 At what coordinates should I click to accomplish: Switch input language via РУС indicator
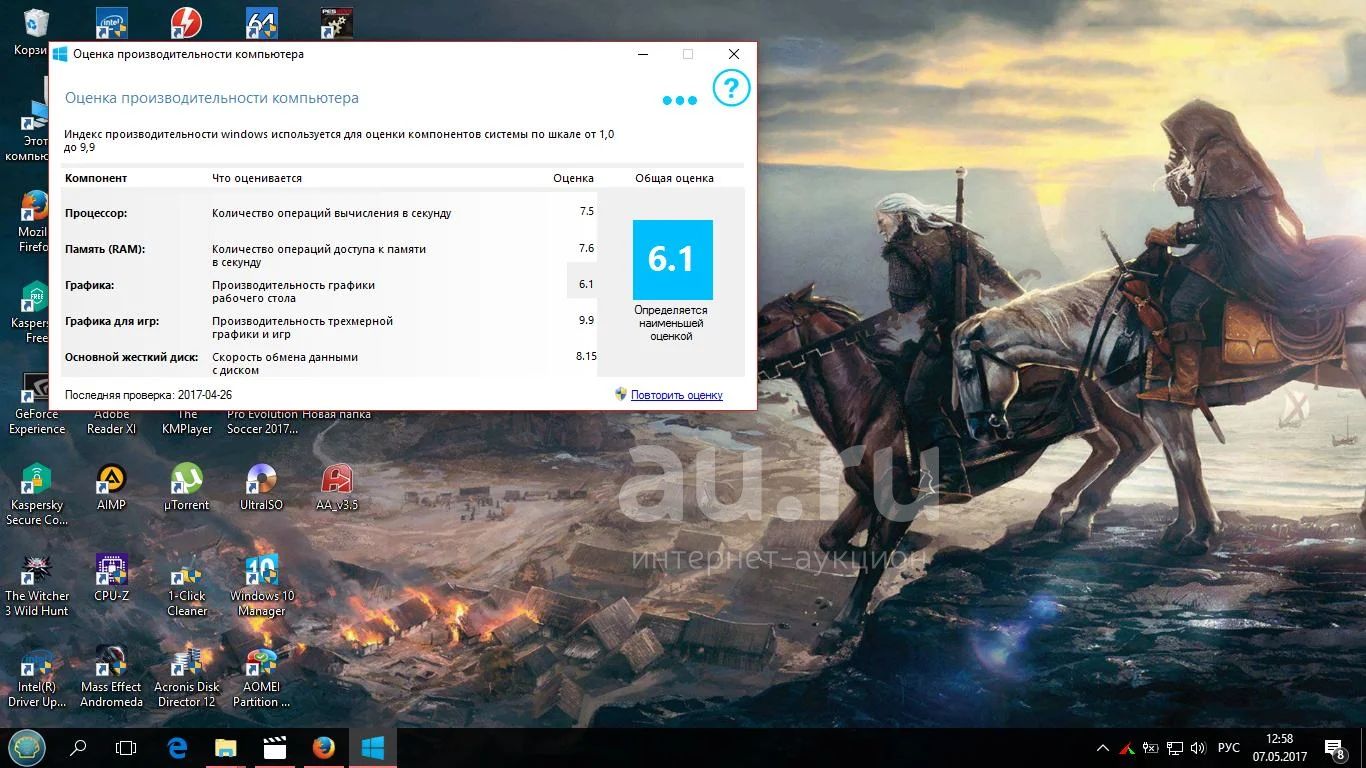click(1229, 748)
